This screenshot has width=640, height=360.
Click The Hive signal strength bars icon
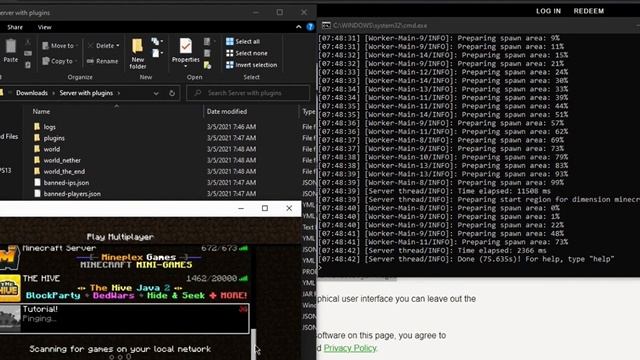(x=244, y=278)
